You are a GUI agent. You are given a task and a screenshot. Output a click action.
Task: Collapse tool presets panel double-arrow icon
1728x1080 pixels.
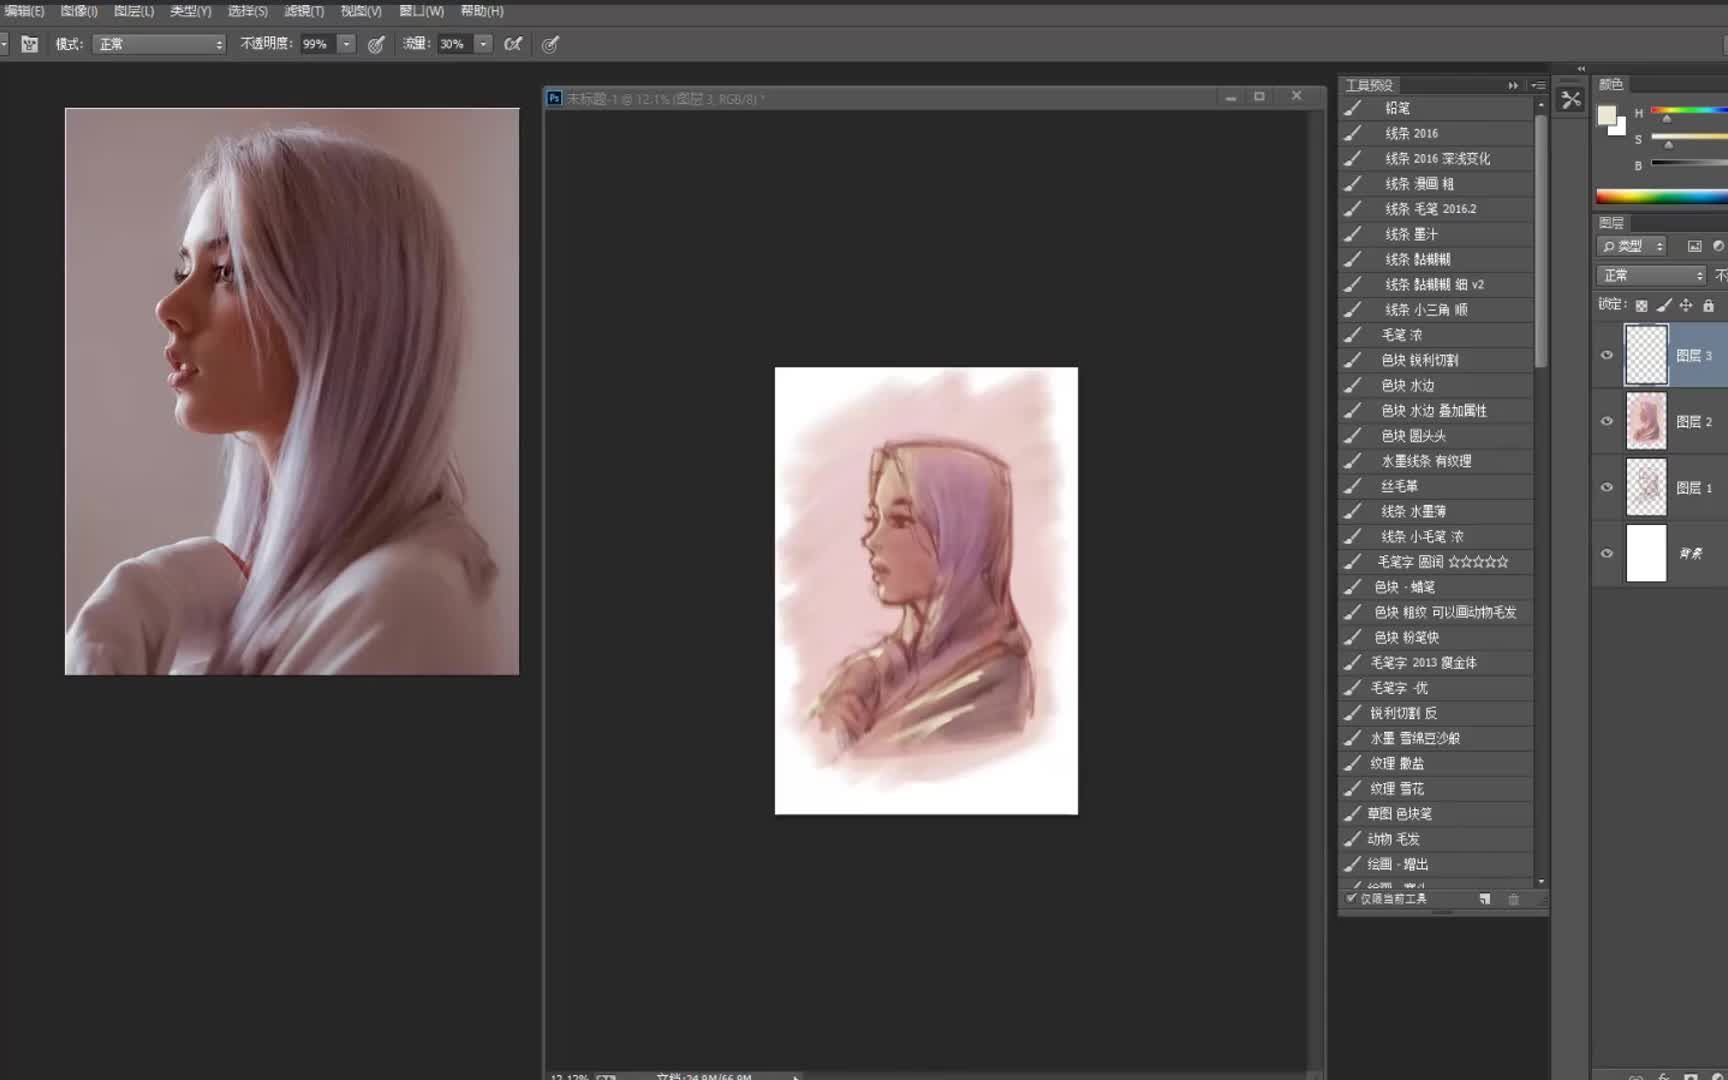[1513, 86]
